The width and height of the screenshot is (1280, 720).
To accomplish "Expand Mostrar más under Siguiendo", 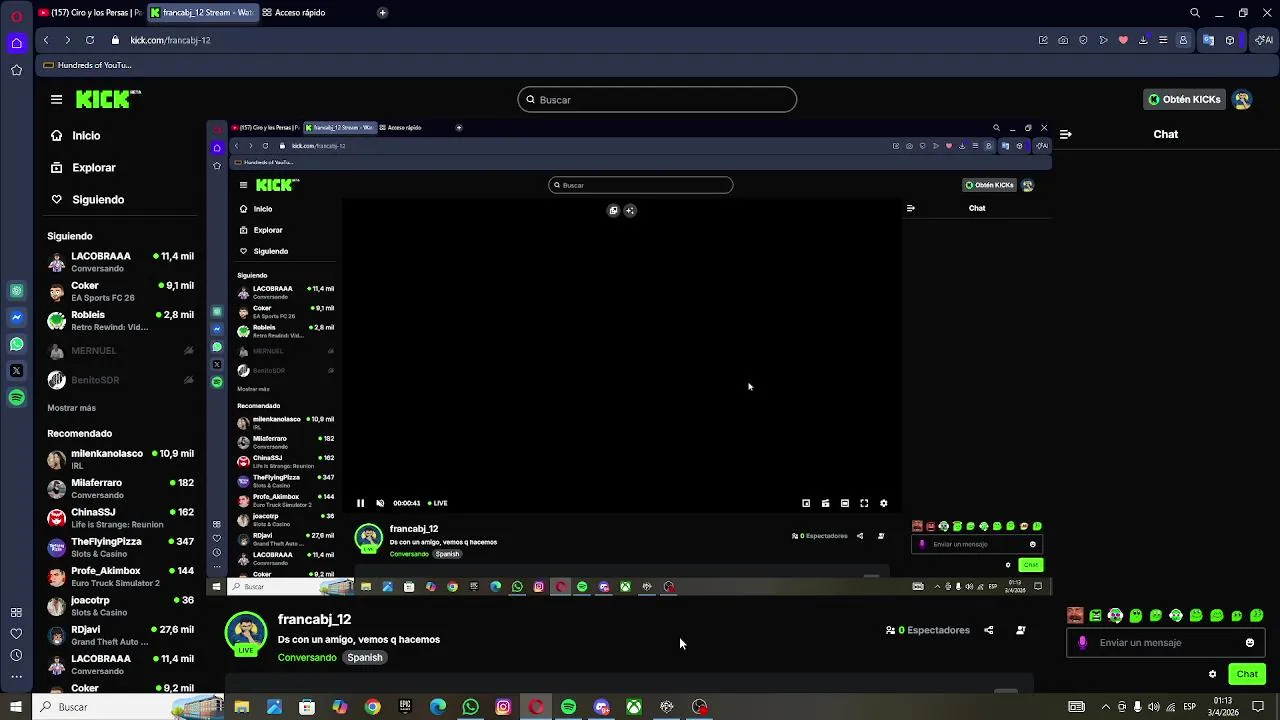I will pos(72,408).
